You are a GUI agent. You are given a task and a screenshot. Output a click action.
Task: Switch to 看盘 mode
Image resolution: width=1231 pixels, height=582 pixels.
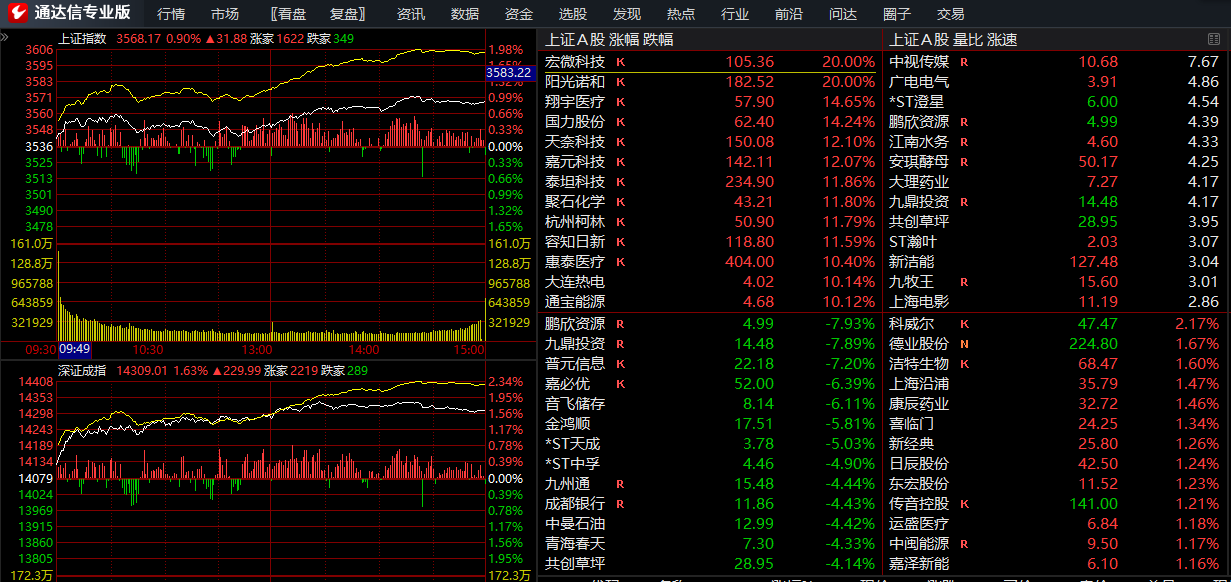point(288,14)
